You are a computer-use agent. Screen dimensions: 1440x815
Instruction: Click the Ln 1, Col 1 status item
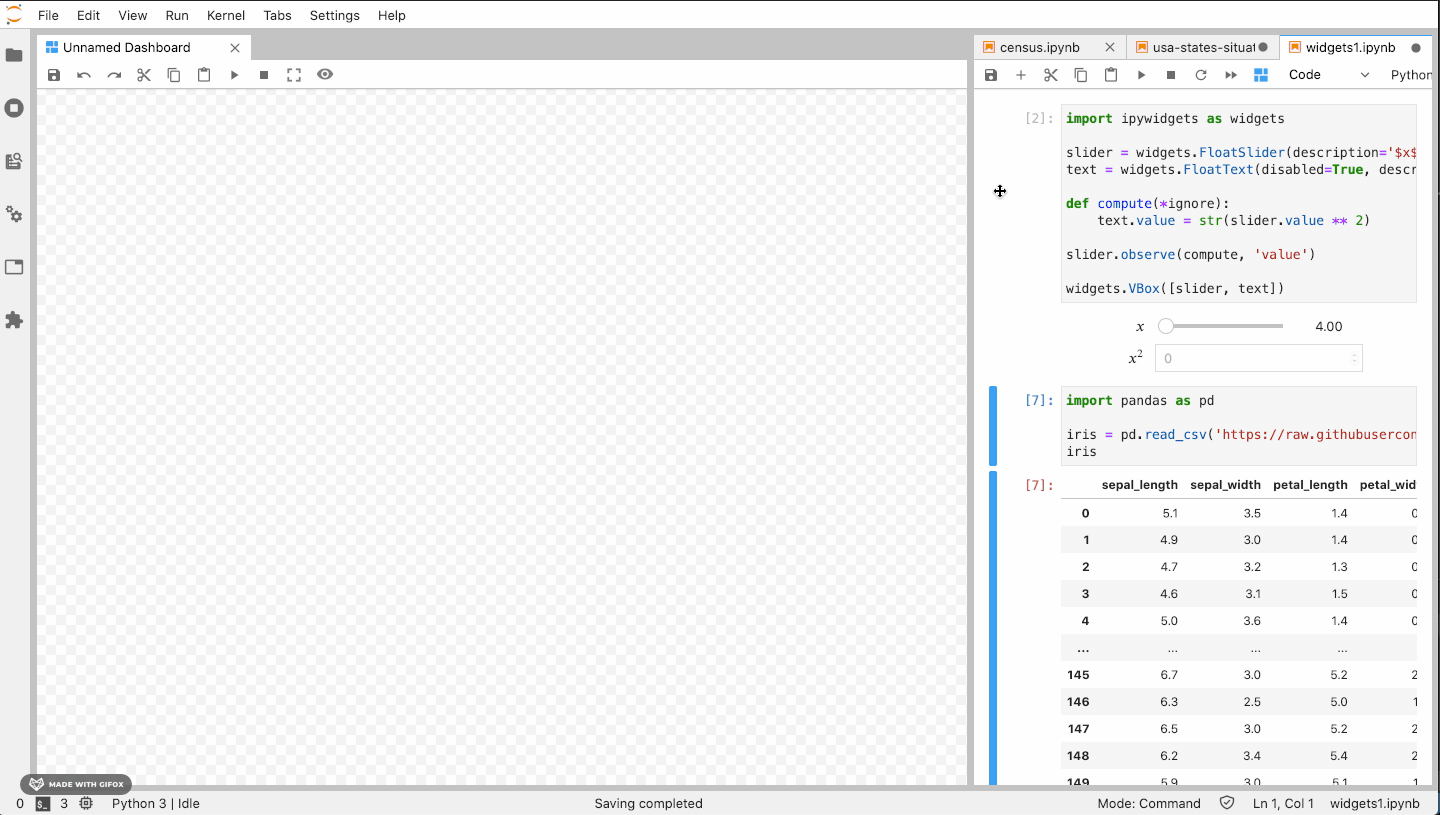1283,803
